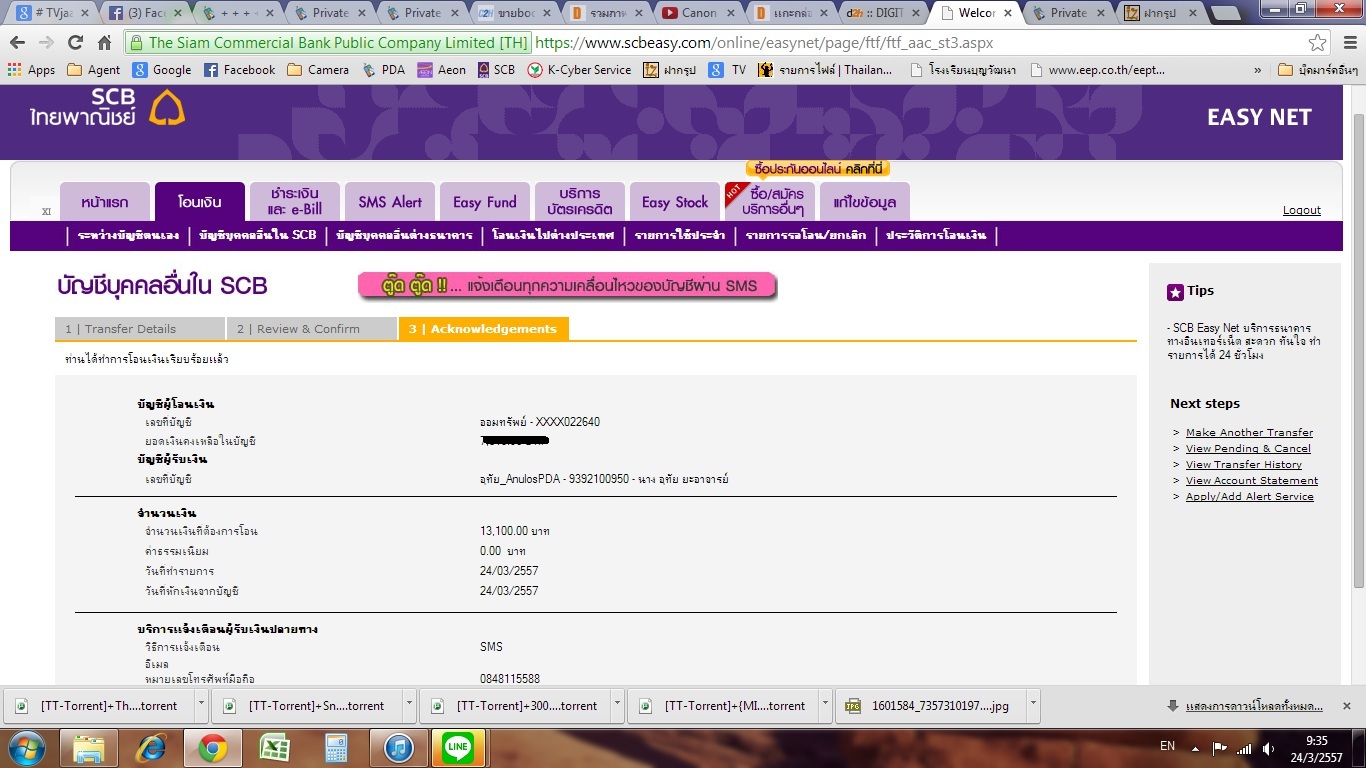Open the Facebook bookmark
Image resolution: width=1366 pixels, height=768 pixels.
pos(240,70)
